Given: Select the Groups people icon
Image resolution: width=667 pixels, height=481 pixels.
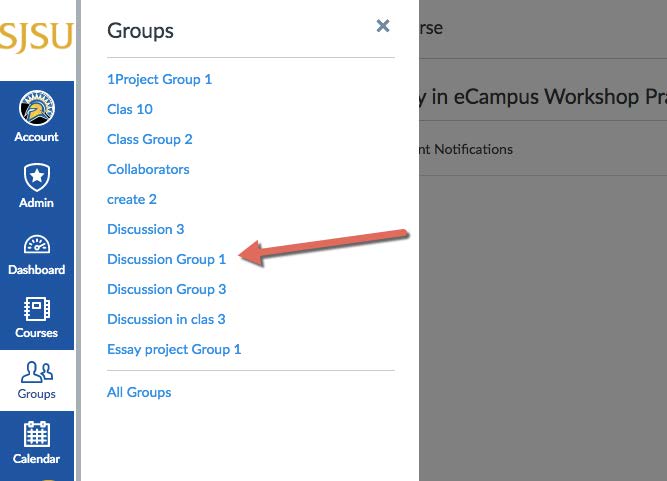Looking at the screenshot, I should point(37,373).
